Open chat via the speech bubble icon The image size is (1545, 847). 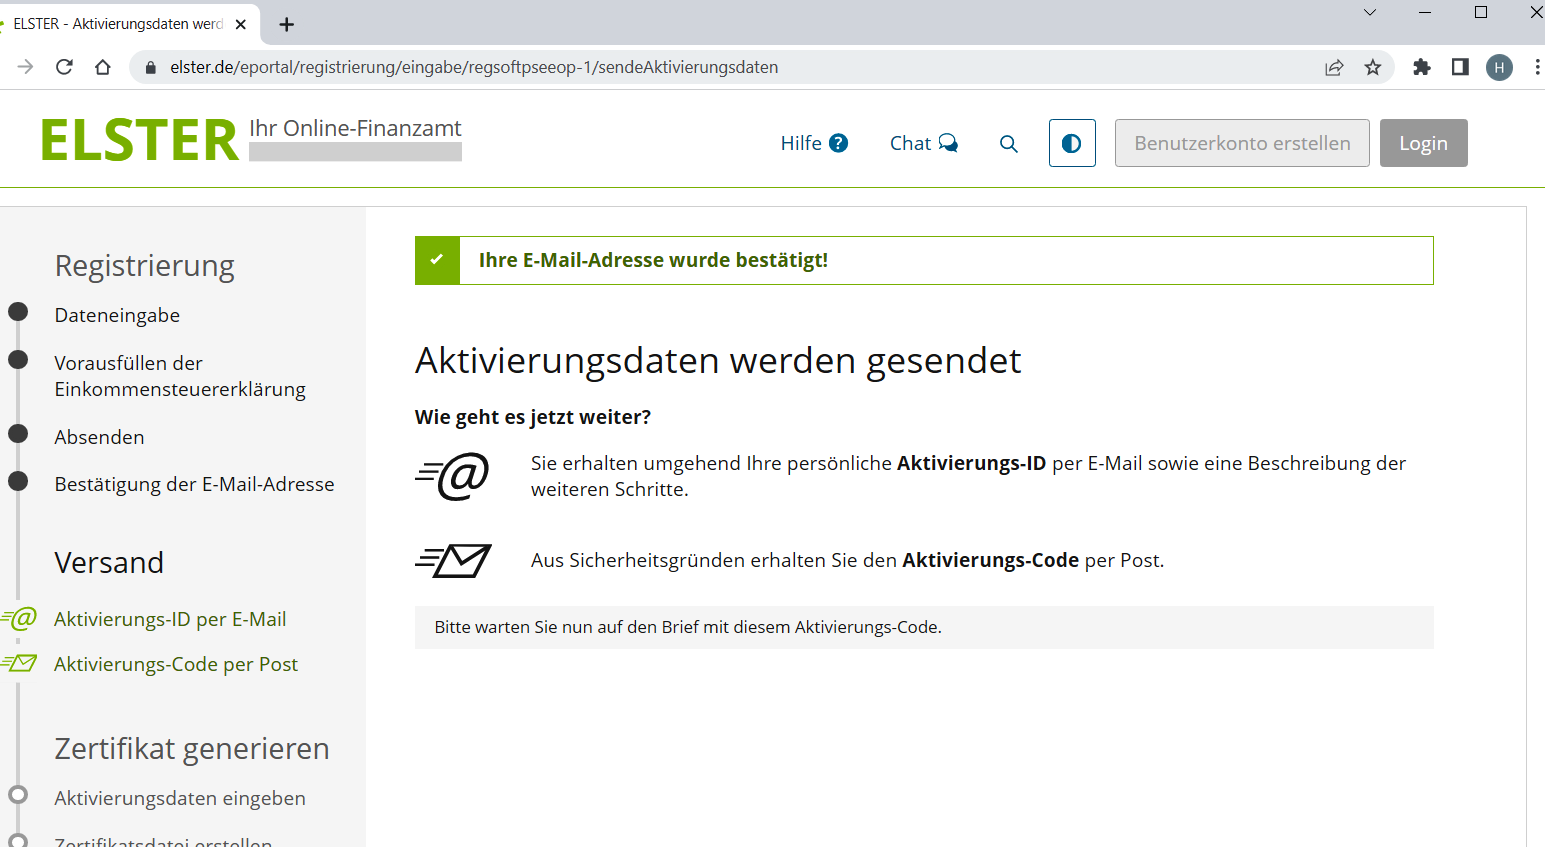click(948, 142)
